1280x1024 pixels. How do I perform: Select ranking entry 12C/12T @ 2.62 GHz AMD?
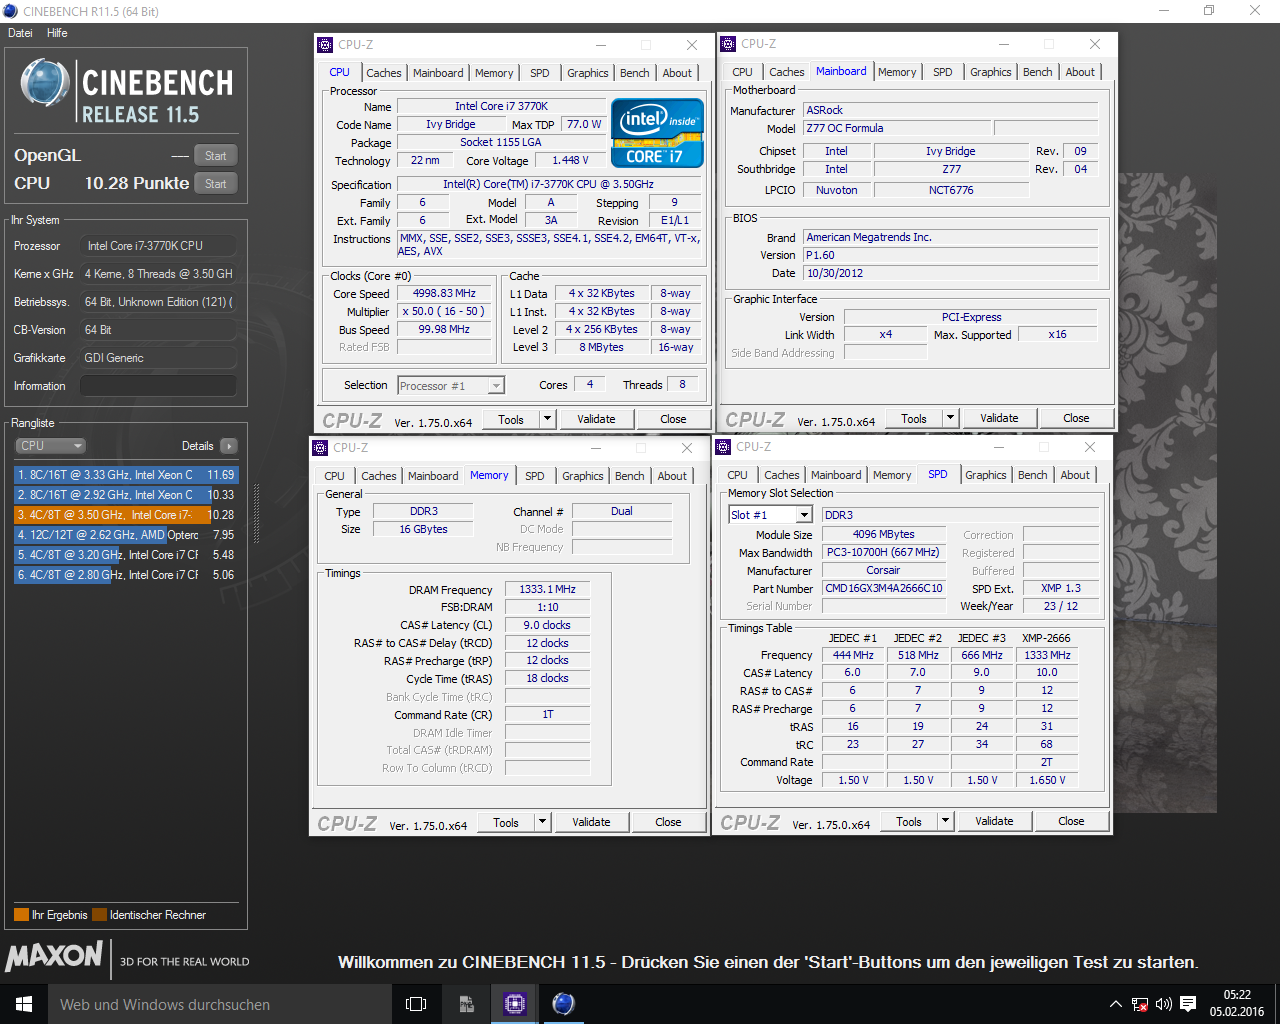pyautogui.click(x=126, y=535)
